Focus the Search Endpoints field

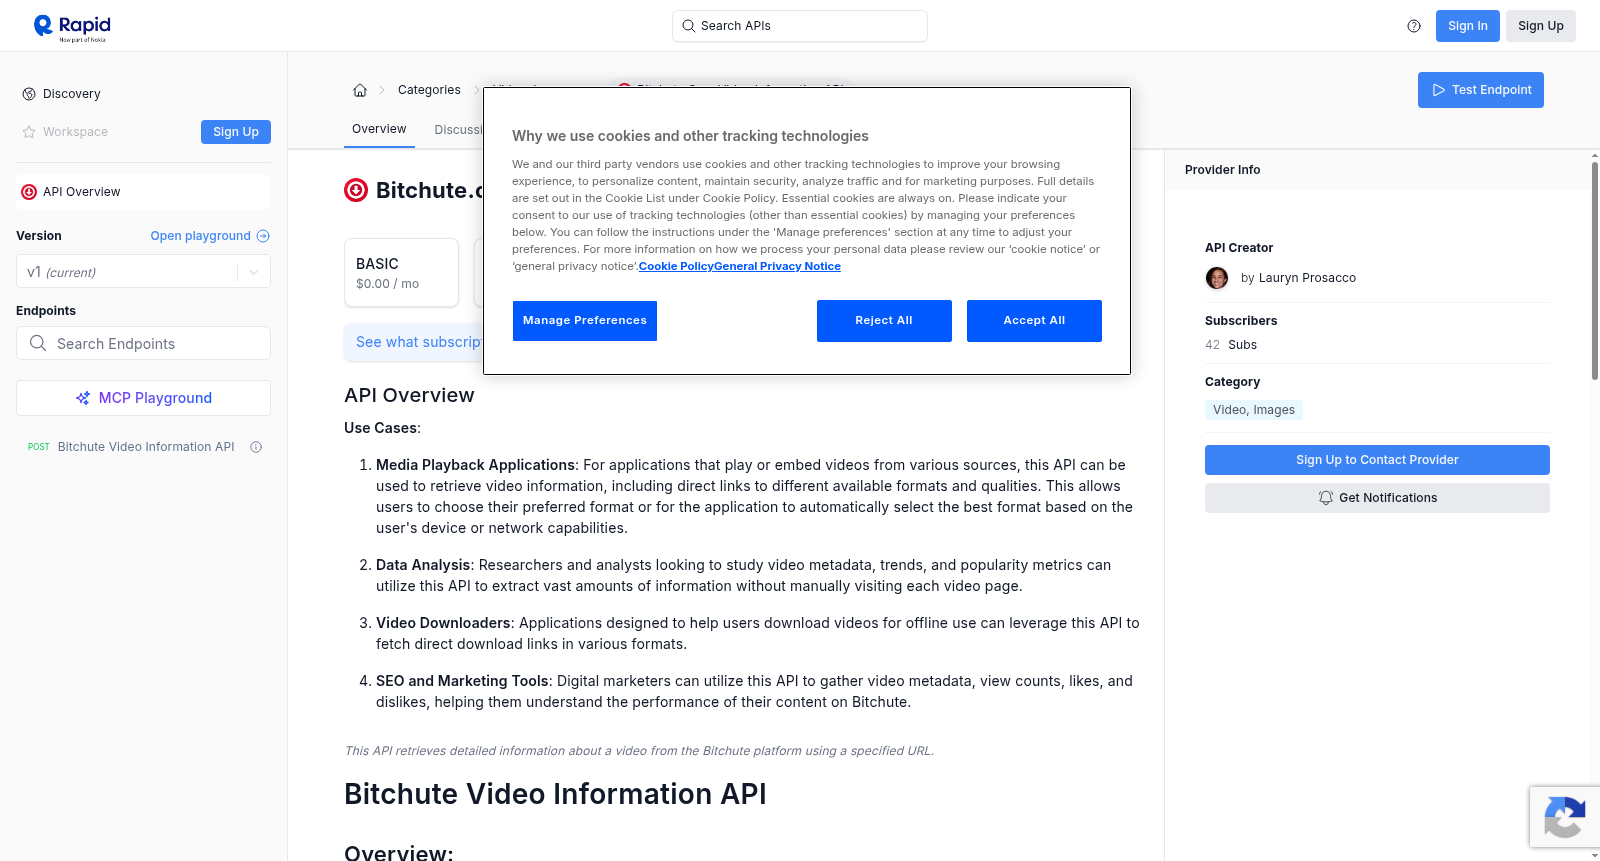[143, 343]
